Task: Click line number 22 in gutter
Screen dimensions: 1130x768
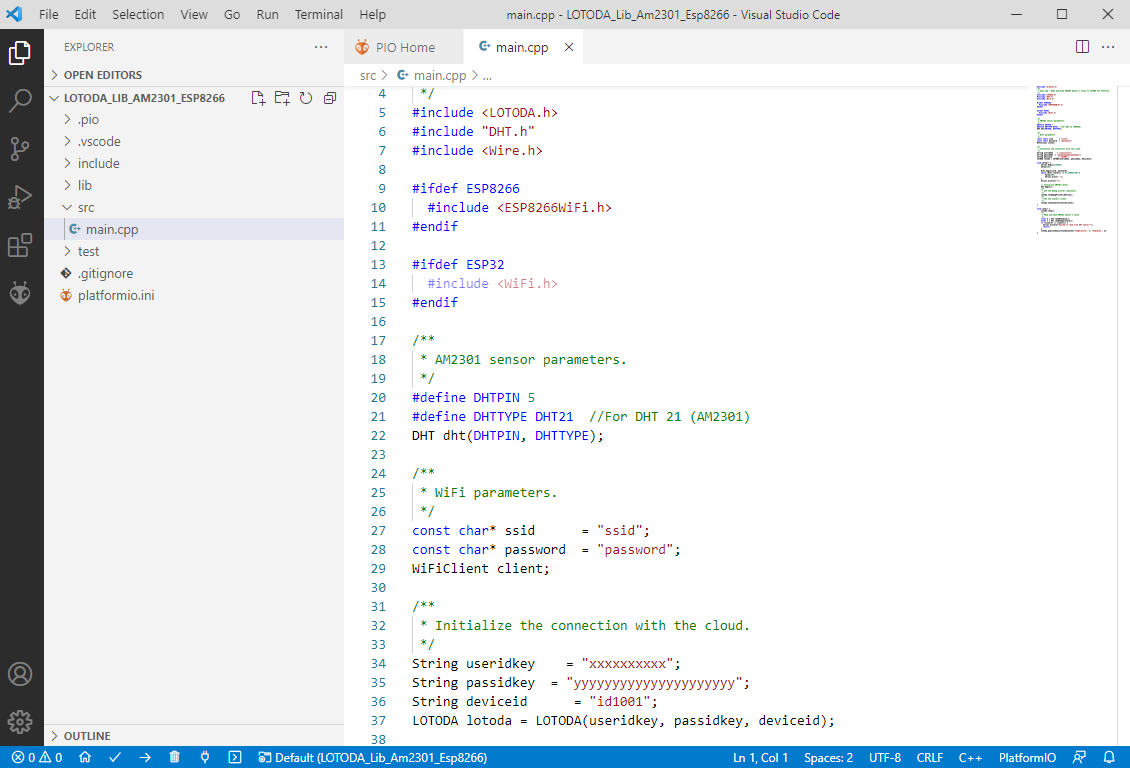Action: [x=378, y=436]
